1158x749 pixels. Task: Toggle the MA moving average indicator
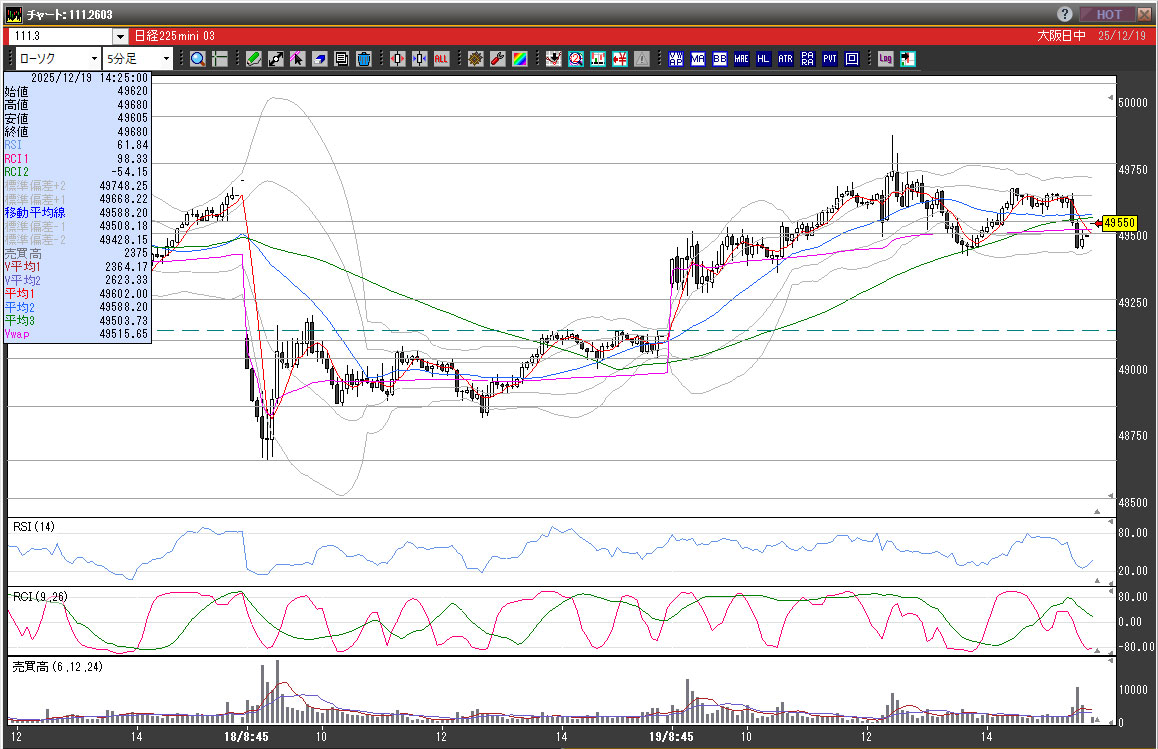[698, 59]
